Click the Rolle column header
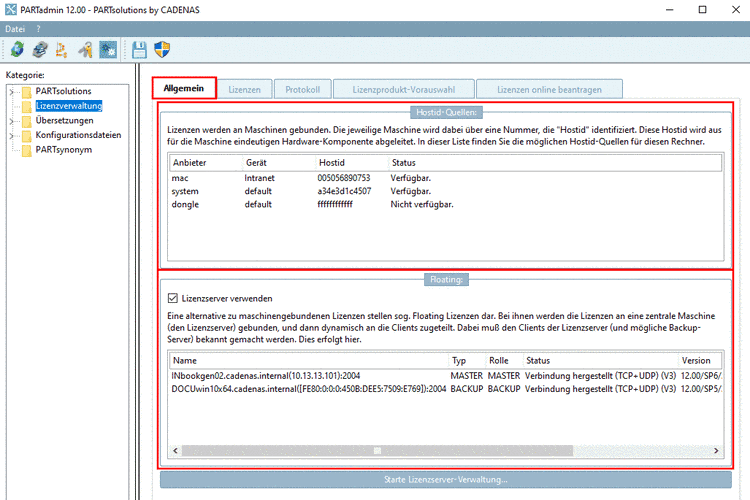 (504, 361)
